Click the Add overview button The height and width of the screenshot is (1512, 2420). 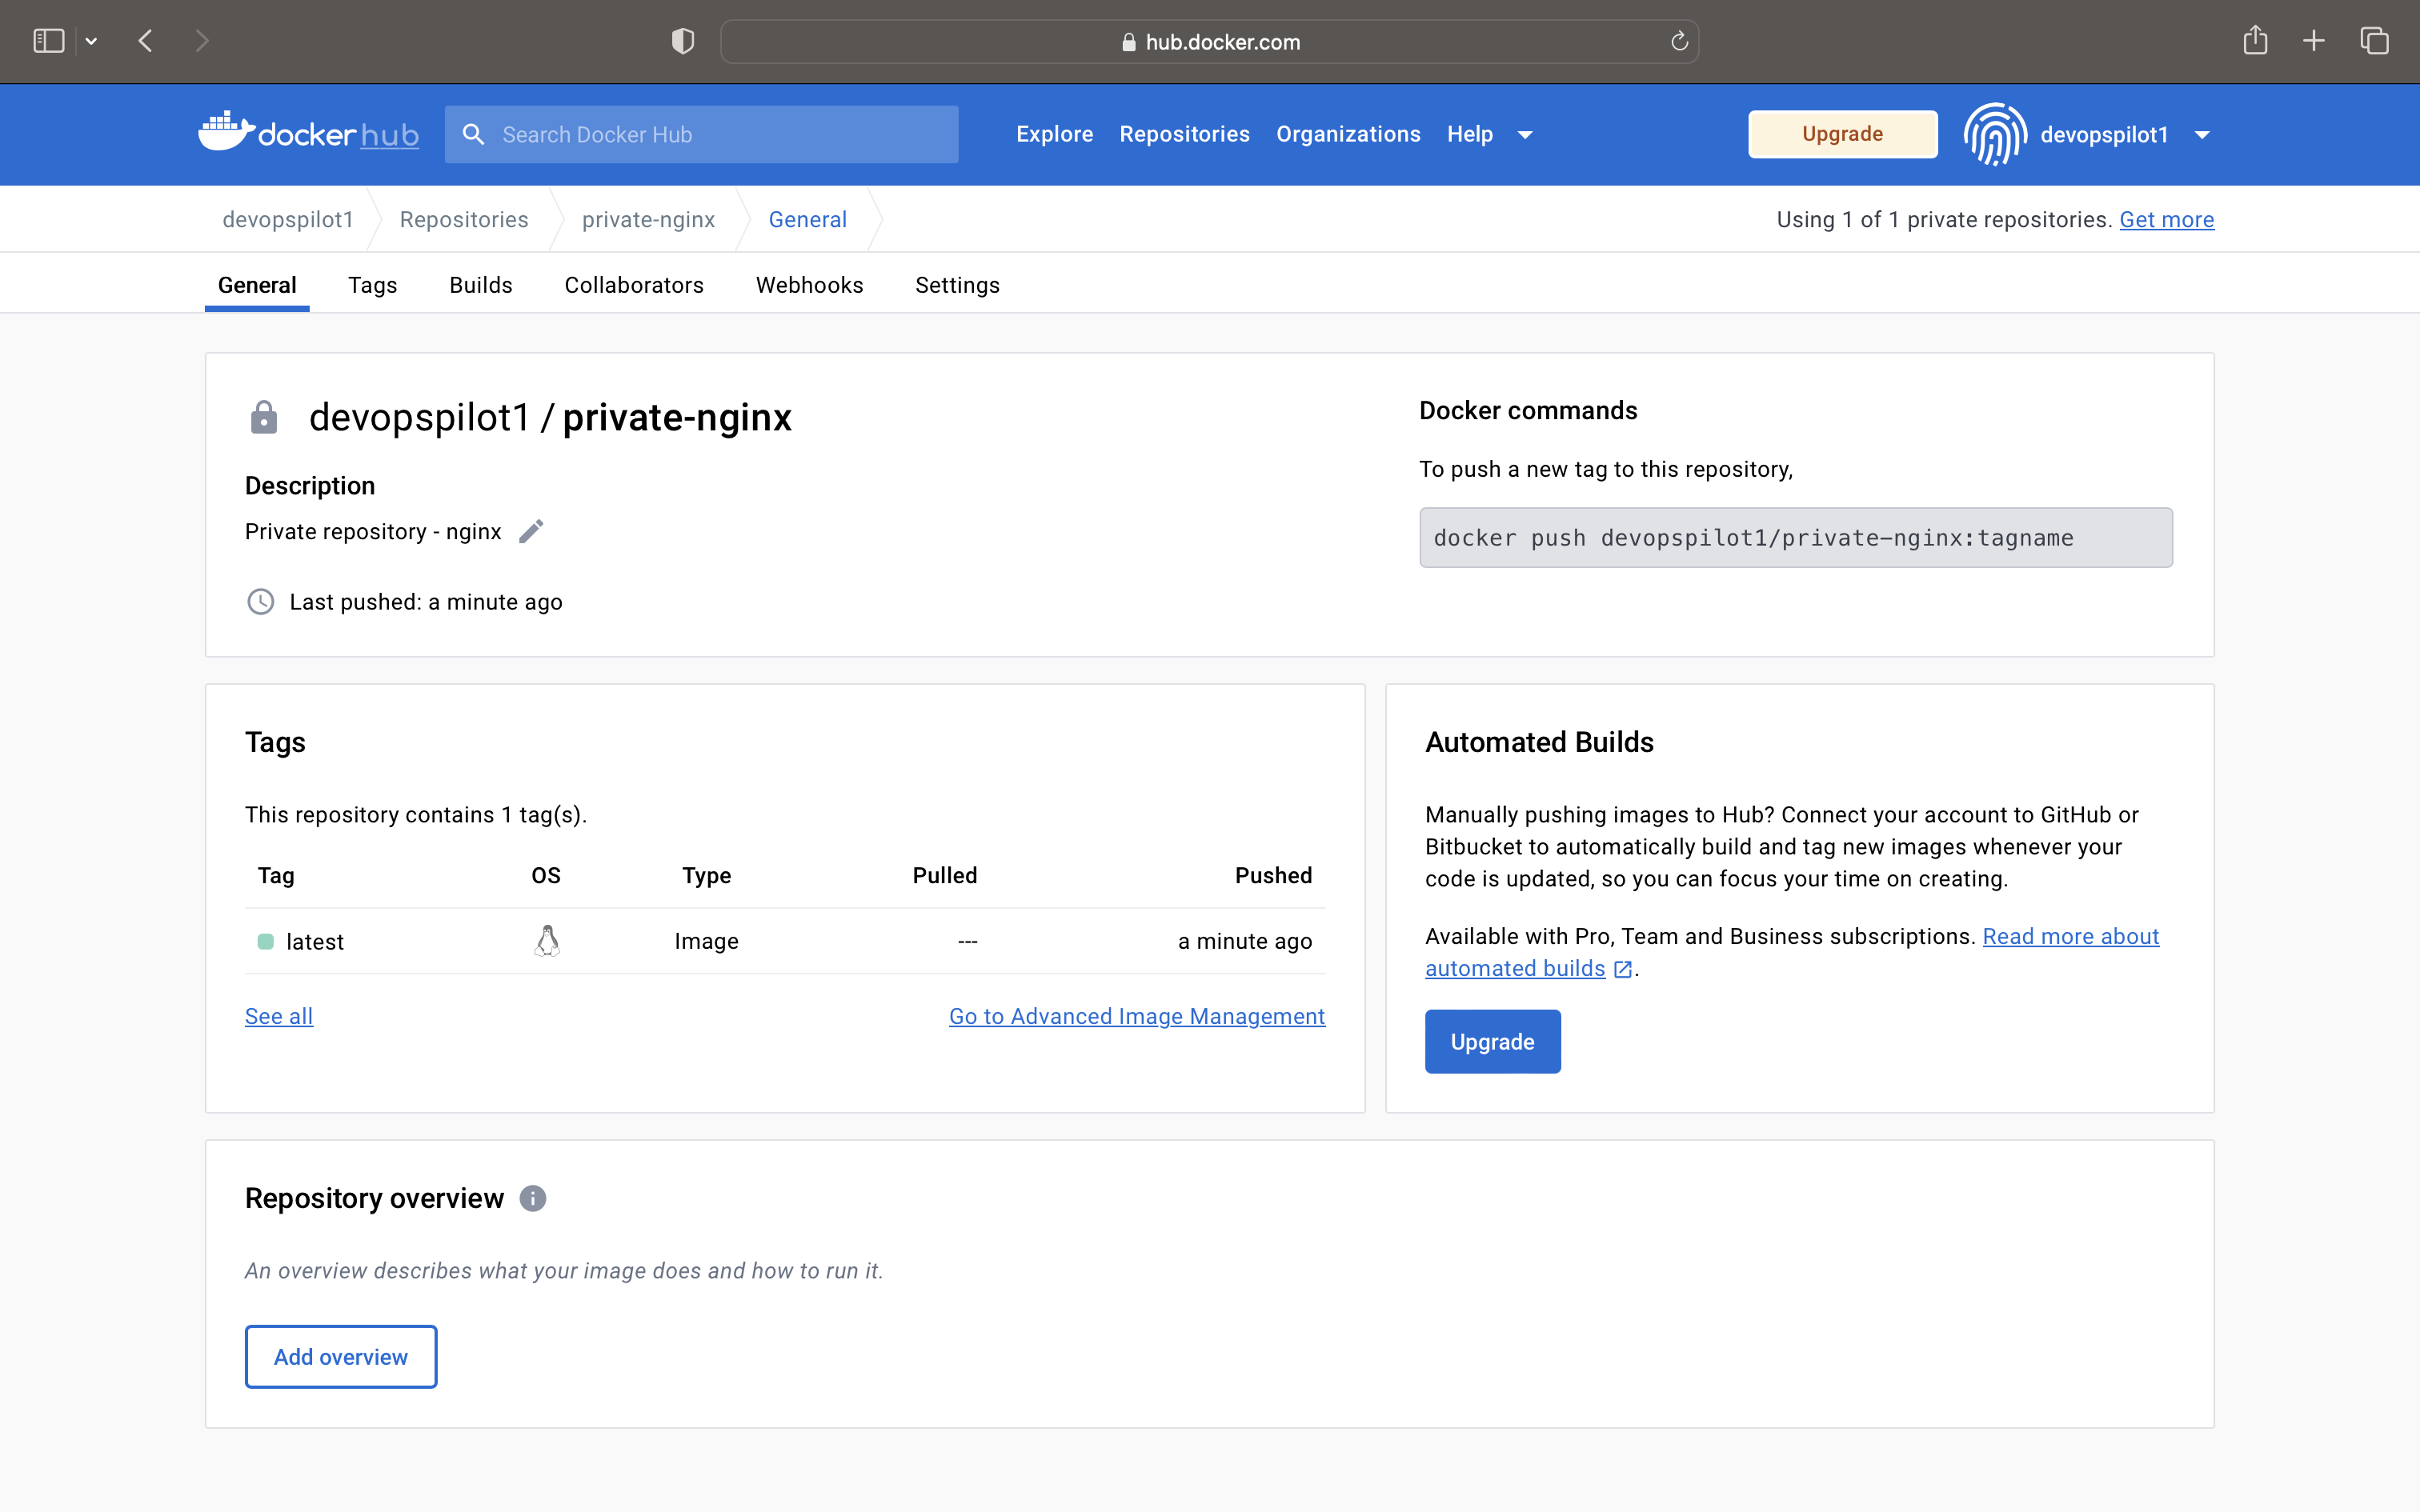coord(341,1356)
